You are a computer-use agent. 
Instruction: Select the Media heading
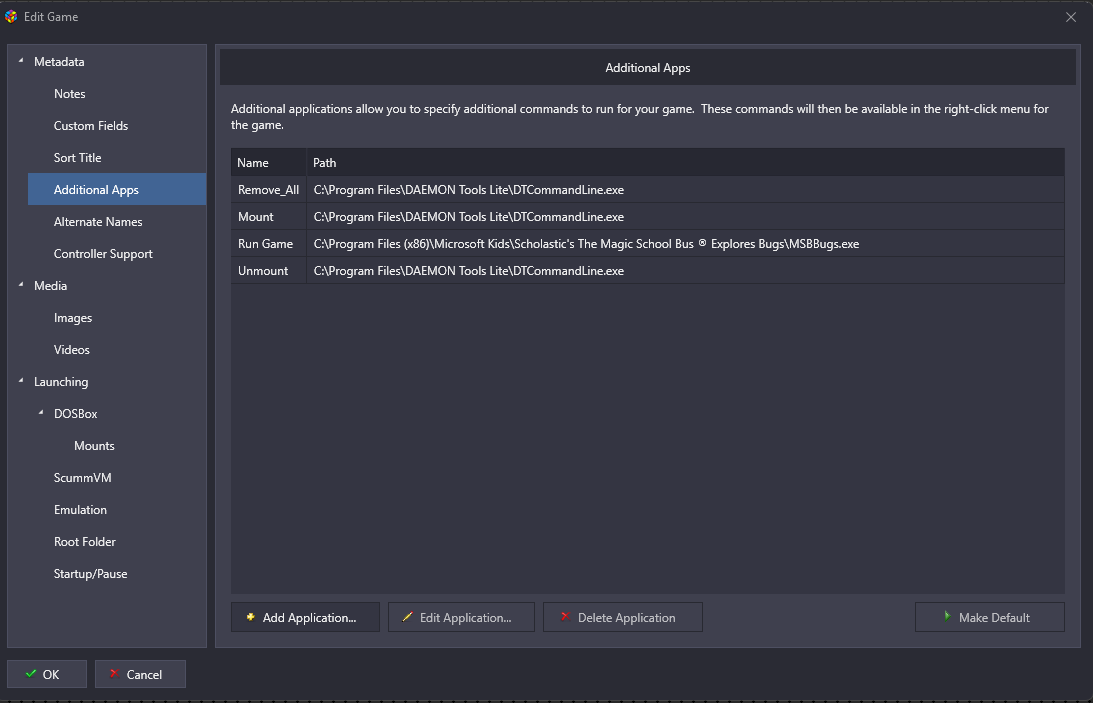50,286
